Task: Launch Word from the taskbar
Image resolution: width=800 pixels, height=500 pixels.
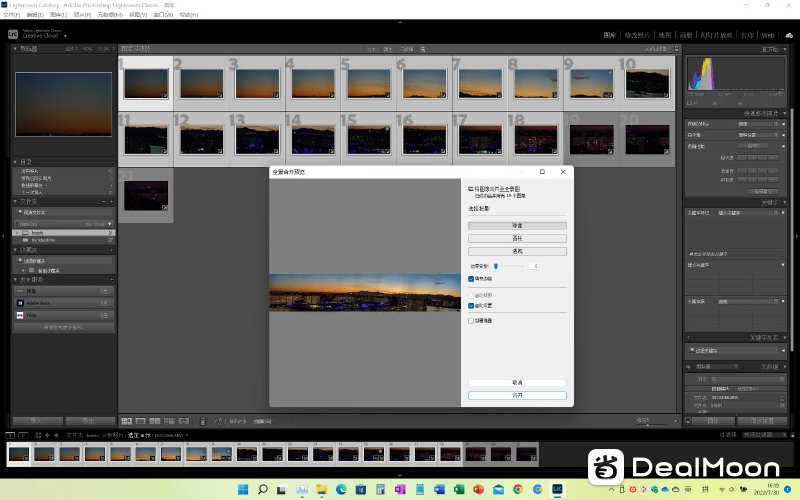Action: coord(439,489)
